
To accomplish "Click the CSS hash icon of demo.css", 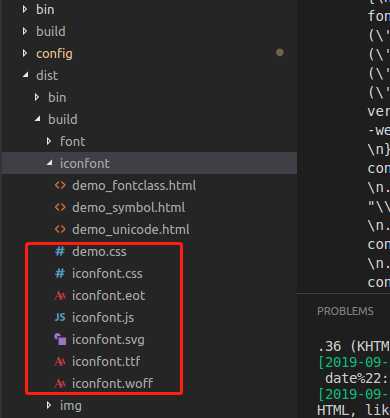I will 60,251.
